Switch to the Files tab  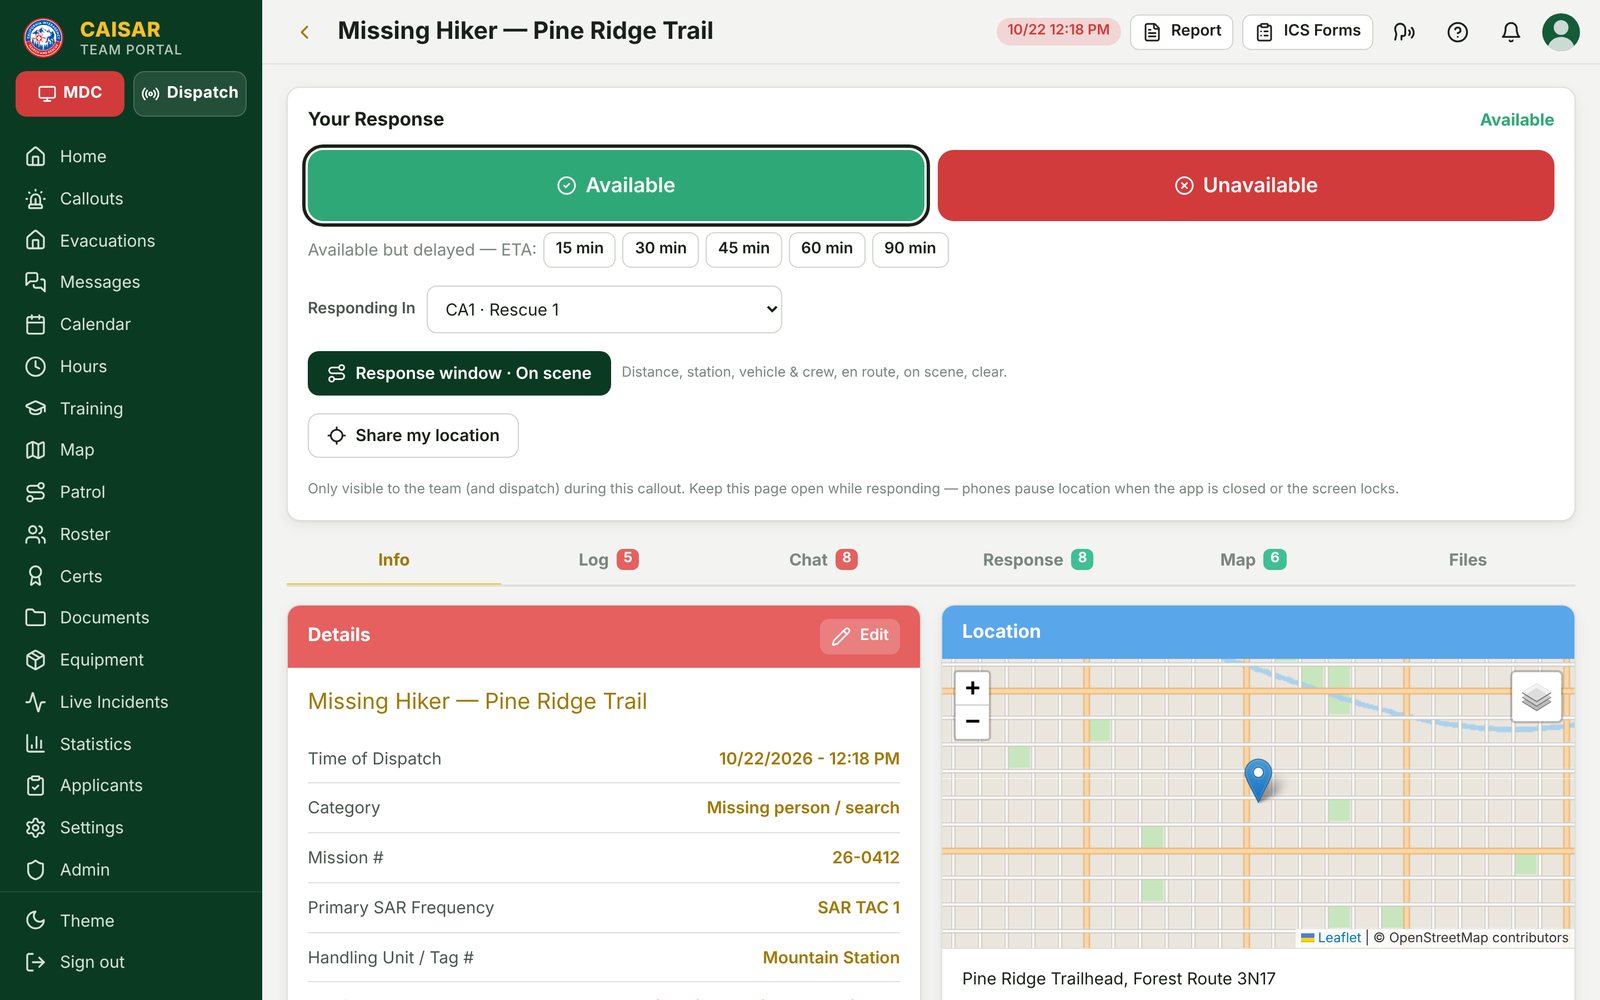tap(1467, 560)
